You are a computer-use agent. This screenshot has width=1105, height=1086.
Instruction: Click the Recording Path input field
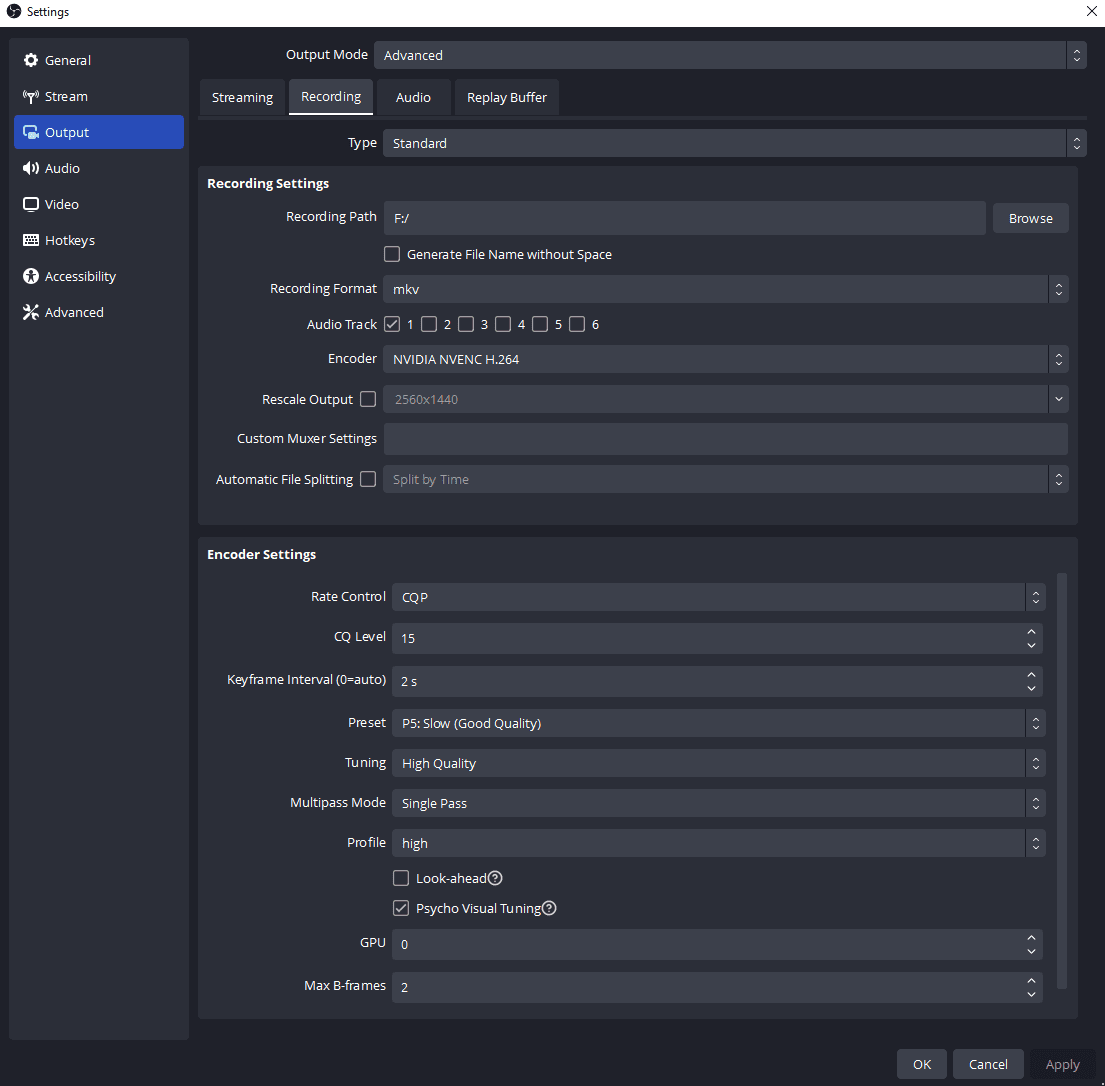[x=684, y=218]
